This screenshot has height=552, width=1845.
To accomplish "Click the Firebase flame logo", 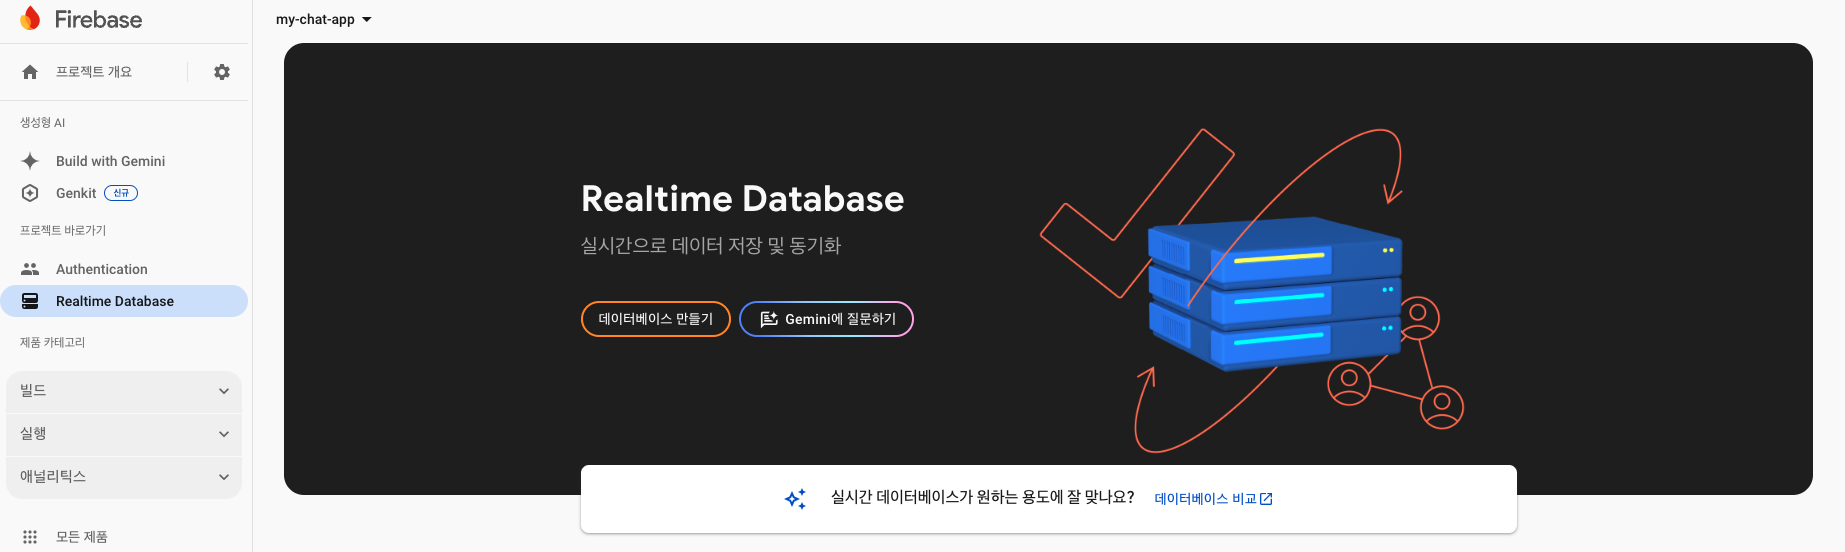I will click(x=30, y=18).
